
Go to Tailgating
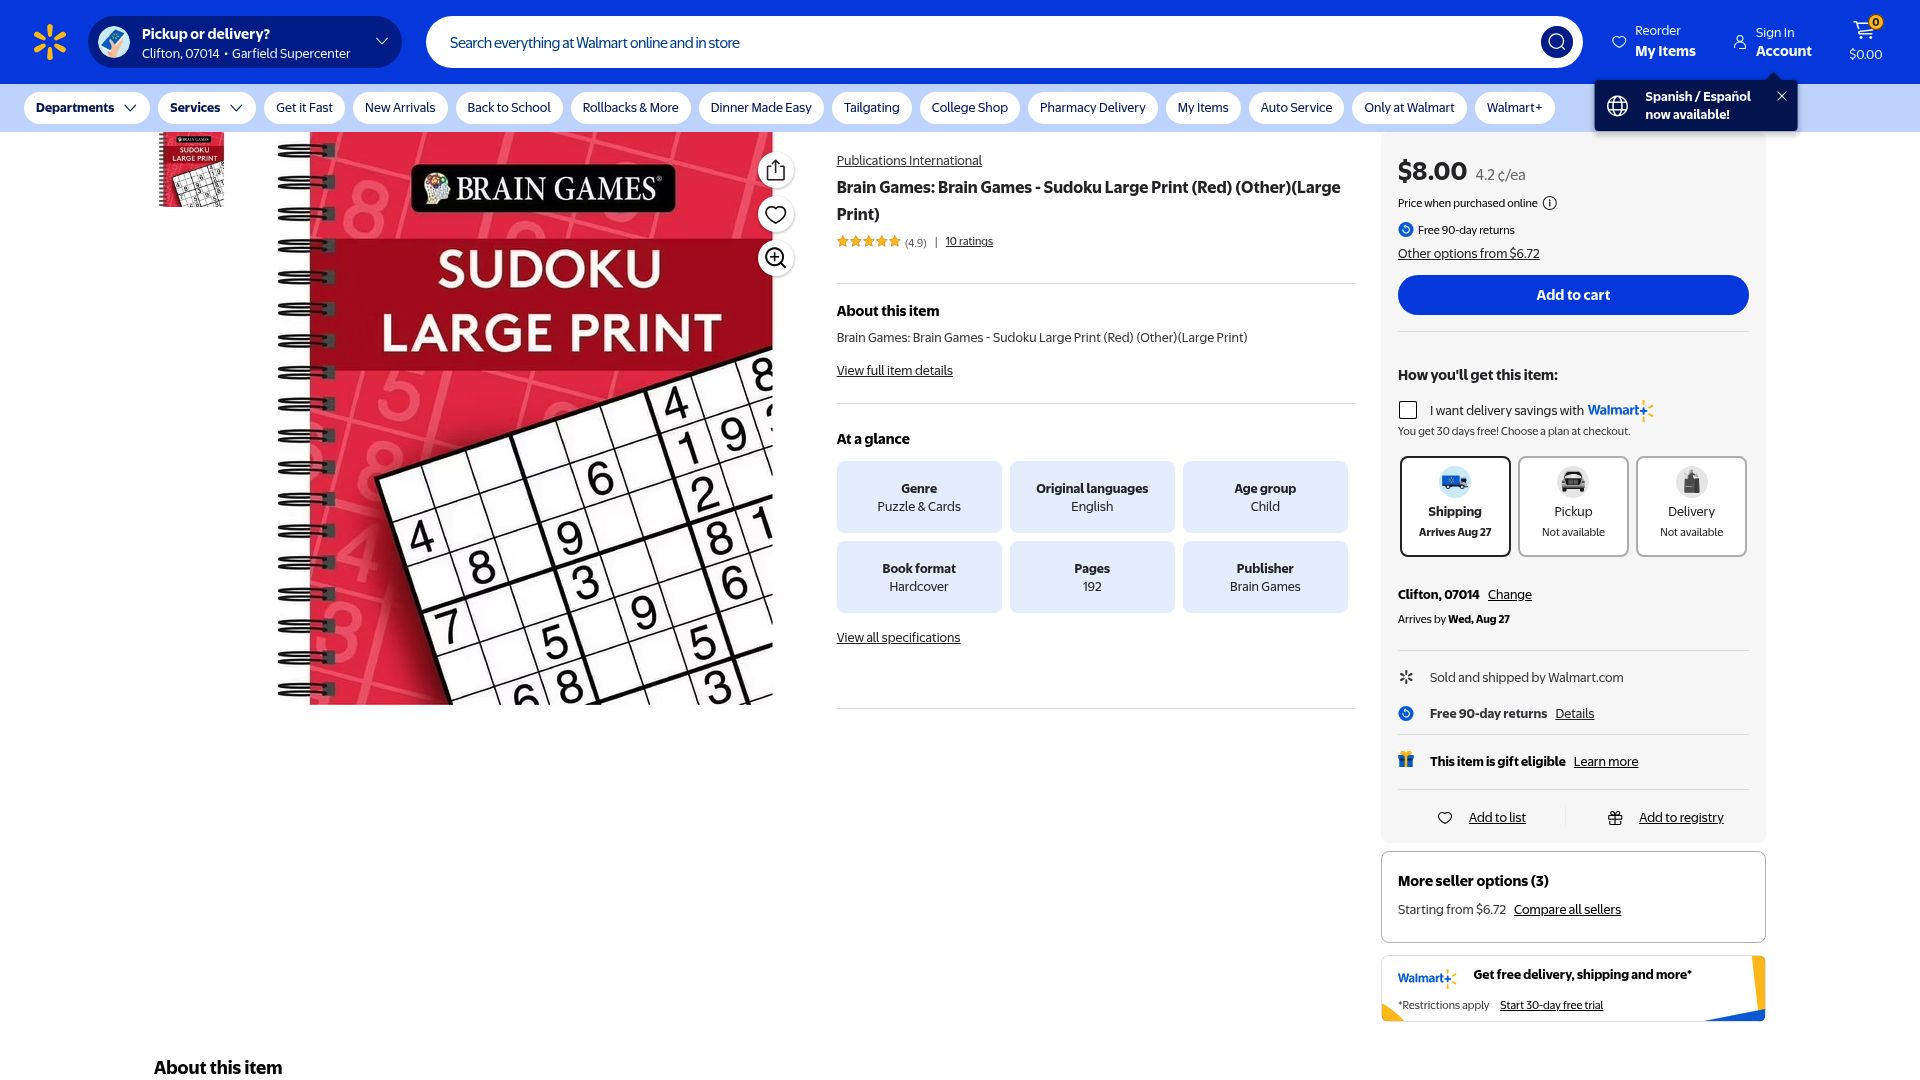871,108
